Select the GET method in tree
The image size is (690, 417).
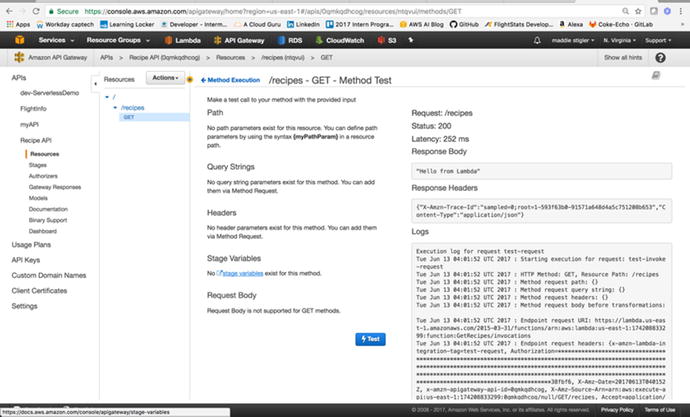[x=128, y=117]
